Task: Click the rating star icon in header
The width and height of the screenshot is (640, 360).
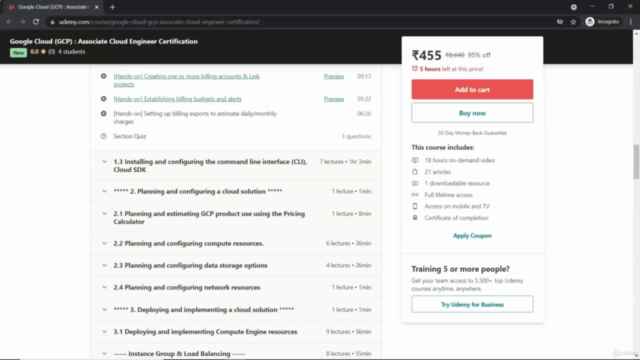Action: [x=43, y=52]
